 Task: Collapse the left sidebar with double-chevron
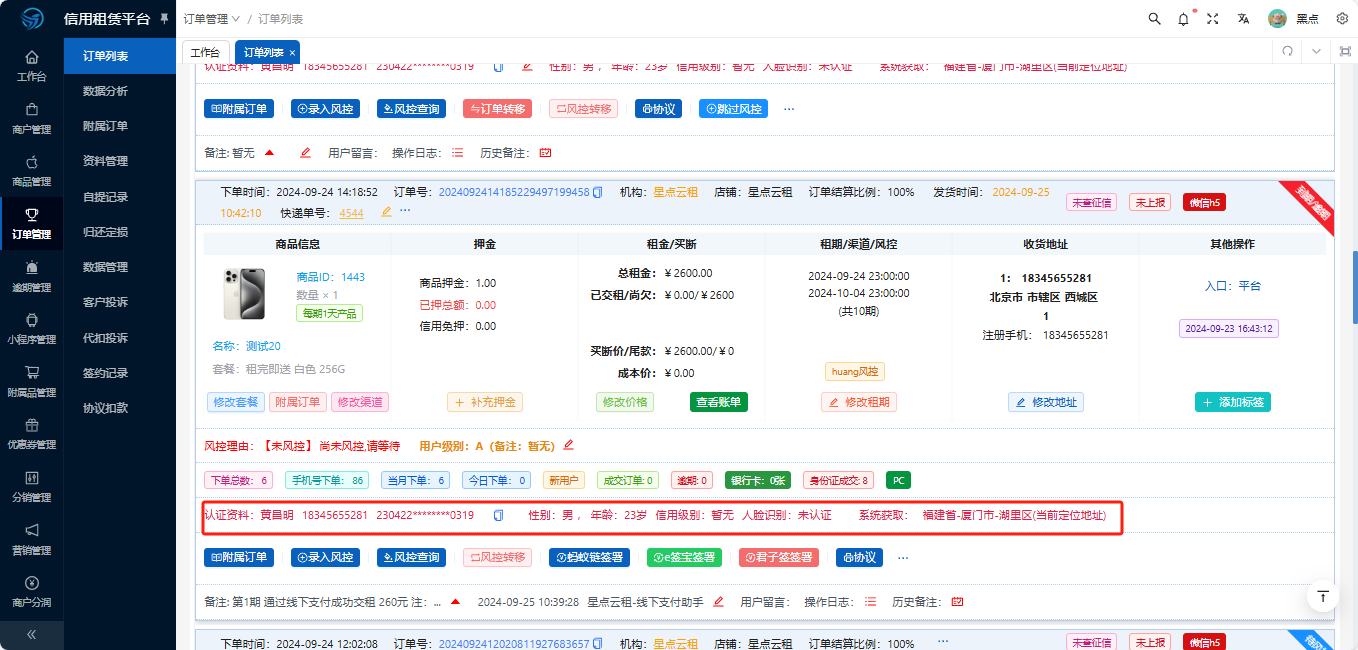click(31, 634)
